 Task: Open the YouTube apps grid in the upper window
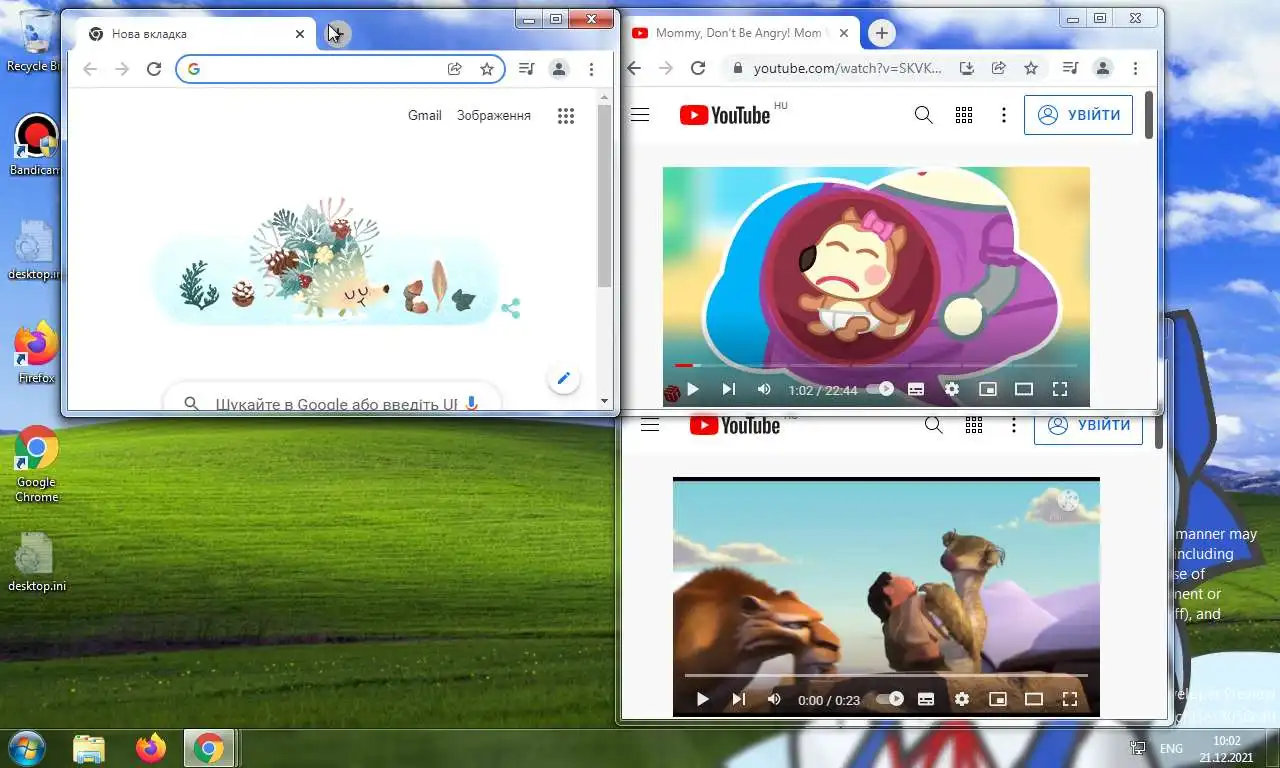pyautogui.click(x=964, y=115)
